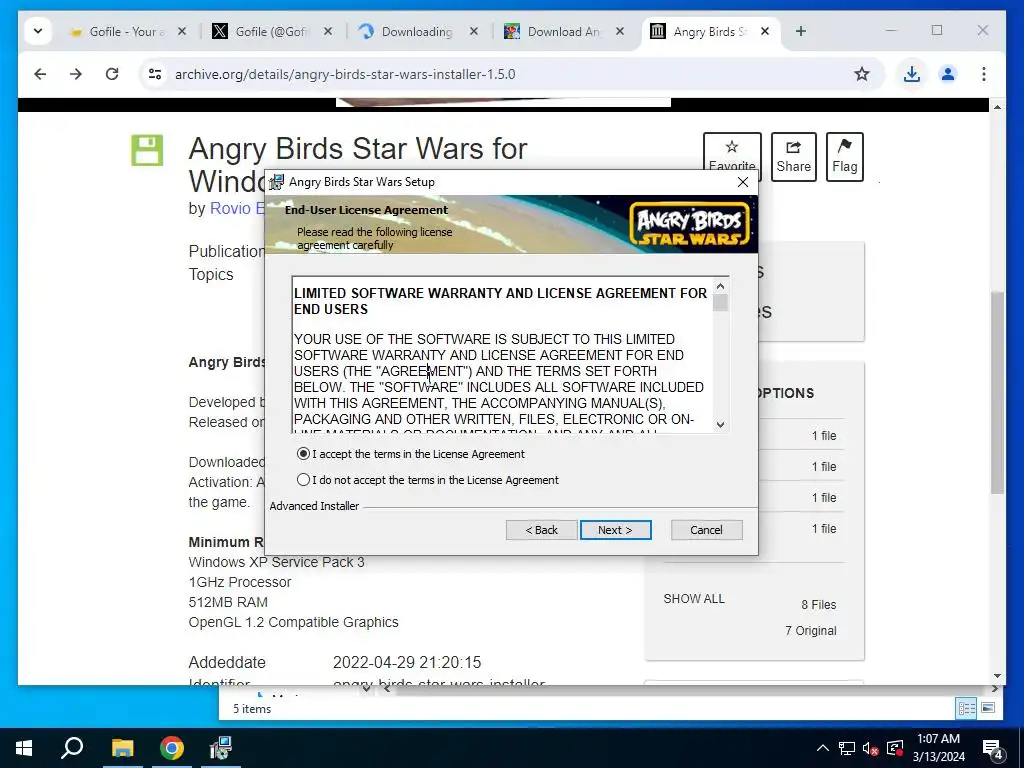Show hidden system tray icons
The width and height of the screenshot is (1024, 768).
[x=822, y=748]
